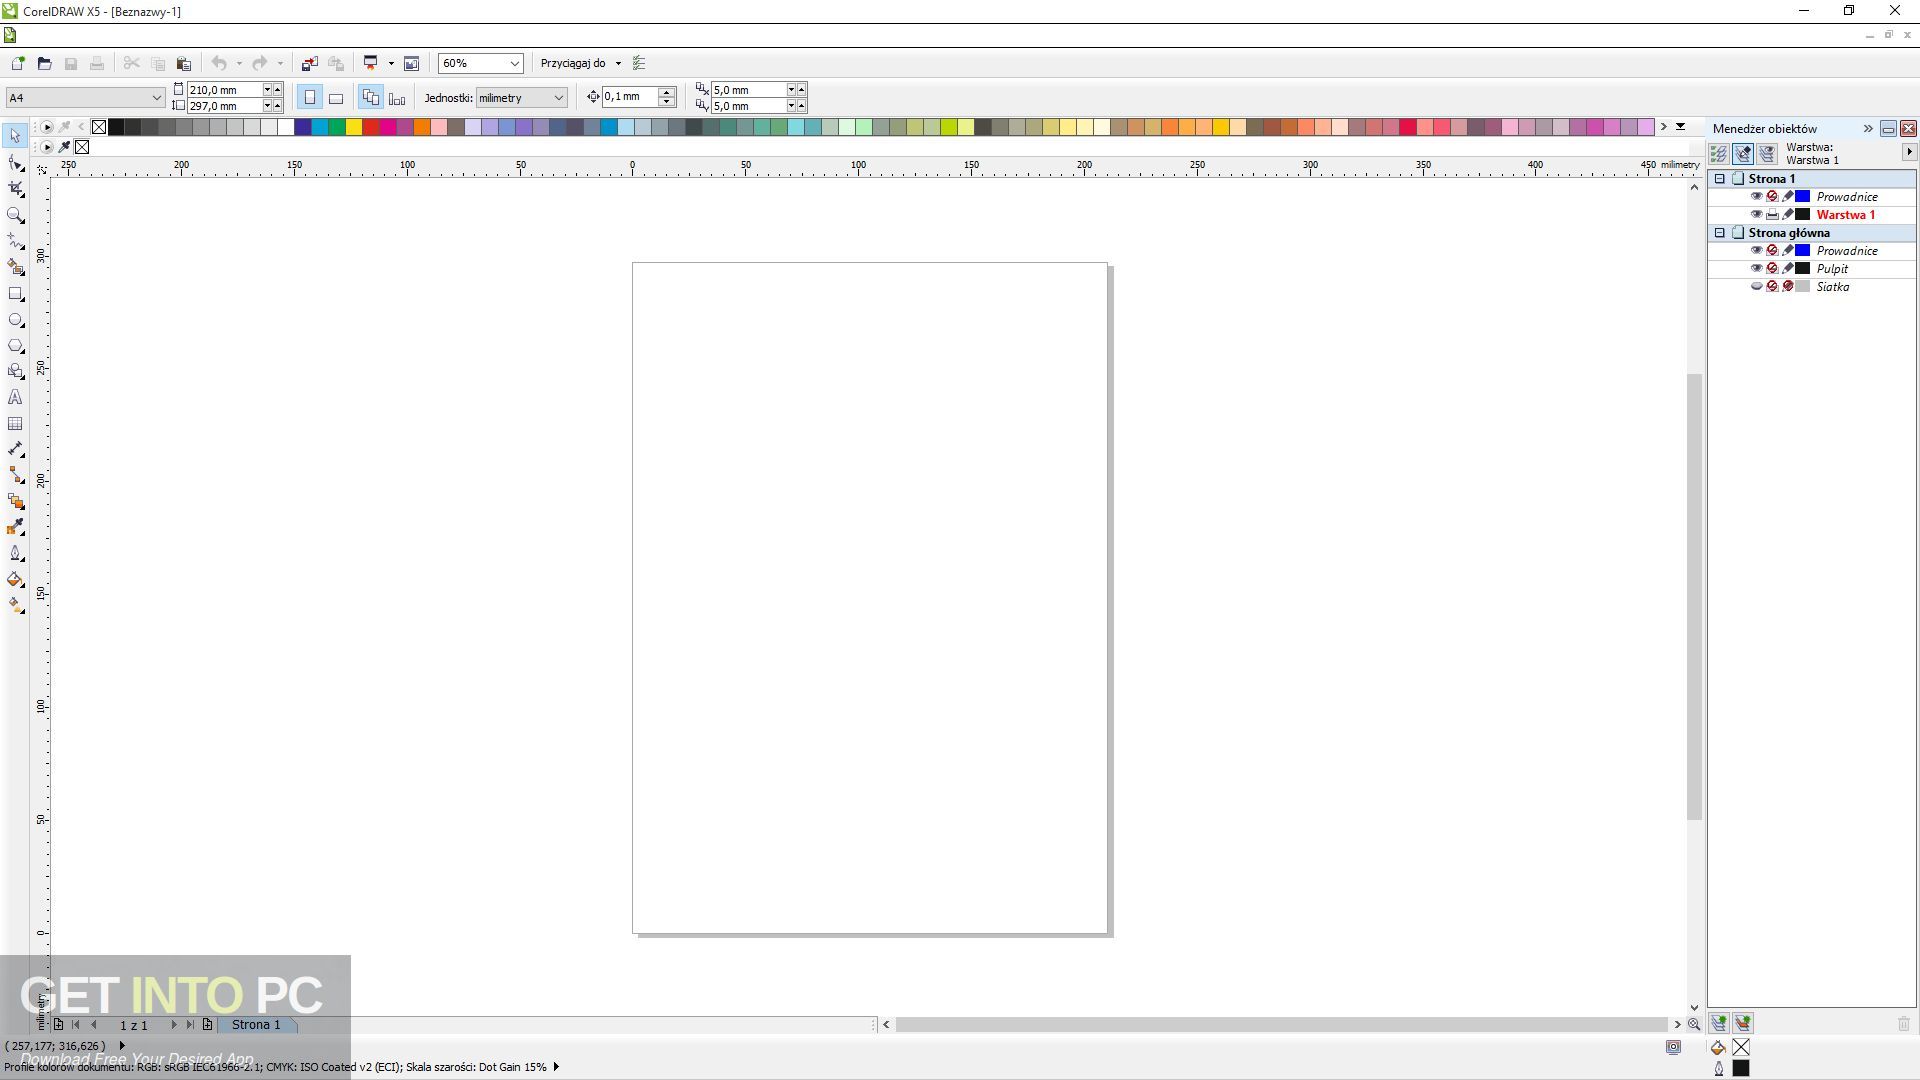Show the Siatka layer via eye icon
The height and width of the screenshot is (1080, 1920).
click(x=1756, y=286)
